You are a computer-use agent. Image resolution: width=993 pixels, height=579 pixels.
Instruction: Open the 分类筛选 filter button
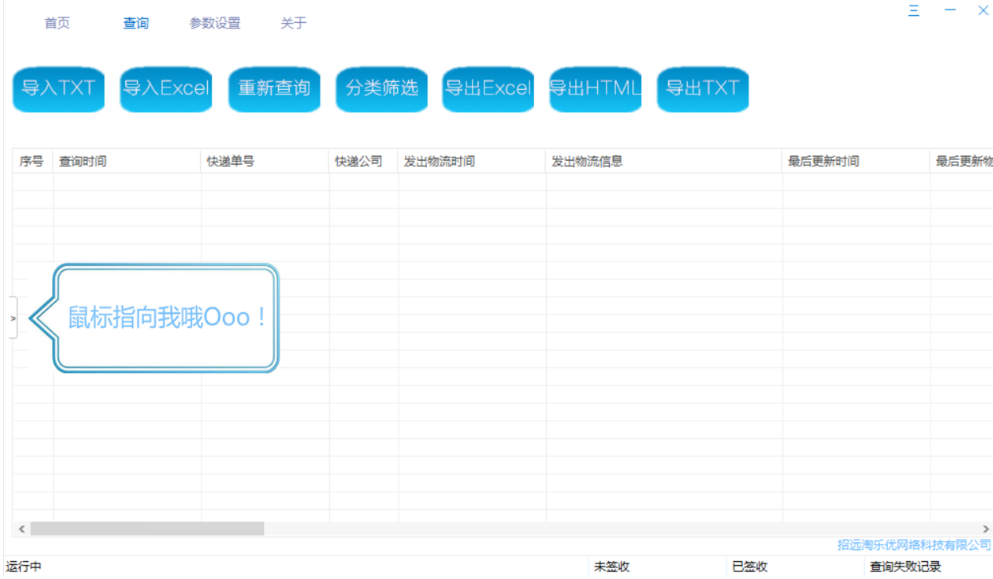(381, 89)
